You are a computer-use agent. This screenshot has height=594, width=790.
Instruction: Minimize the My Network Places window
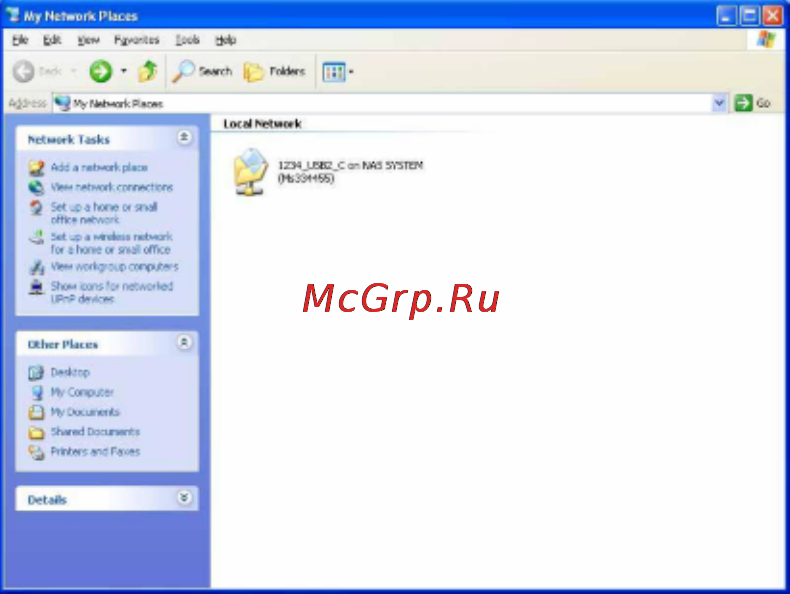[x=726, y=16]
